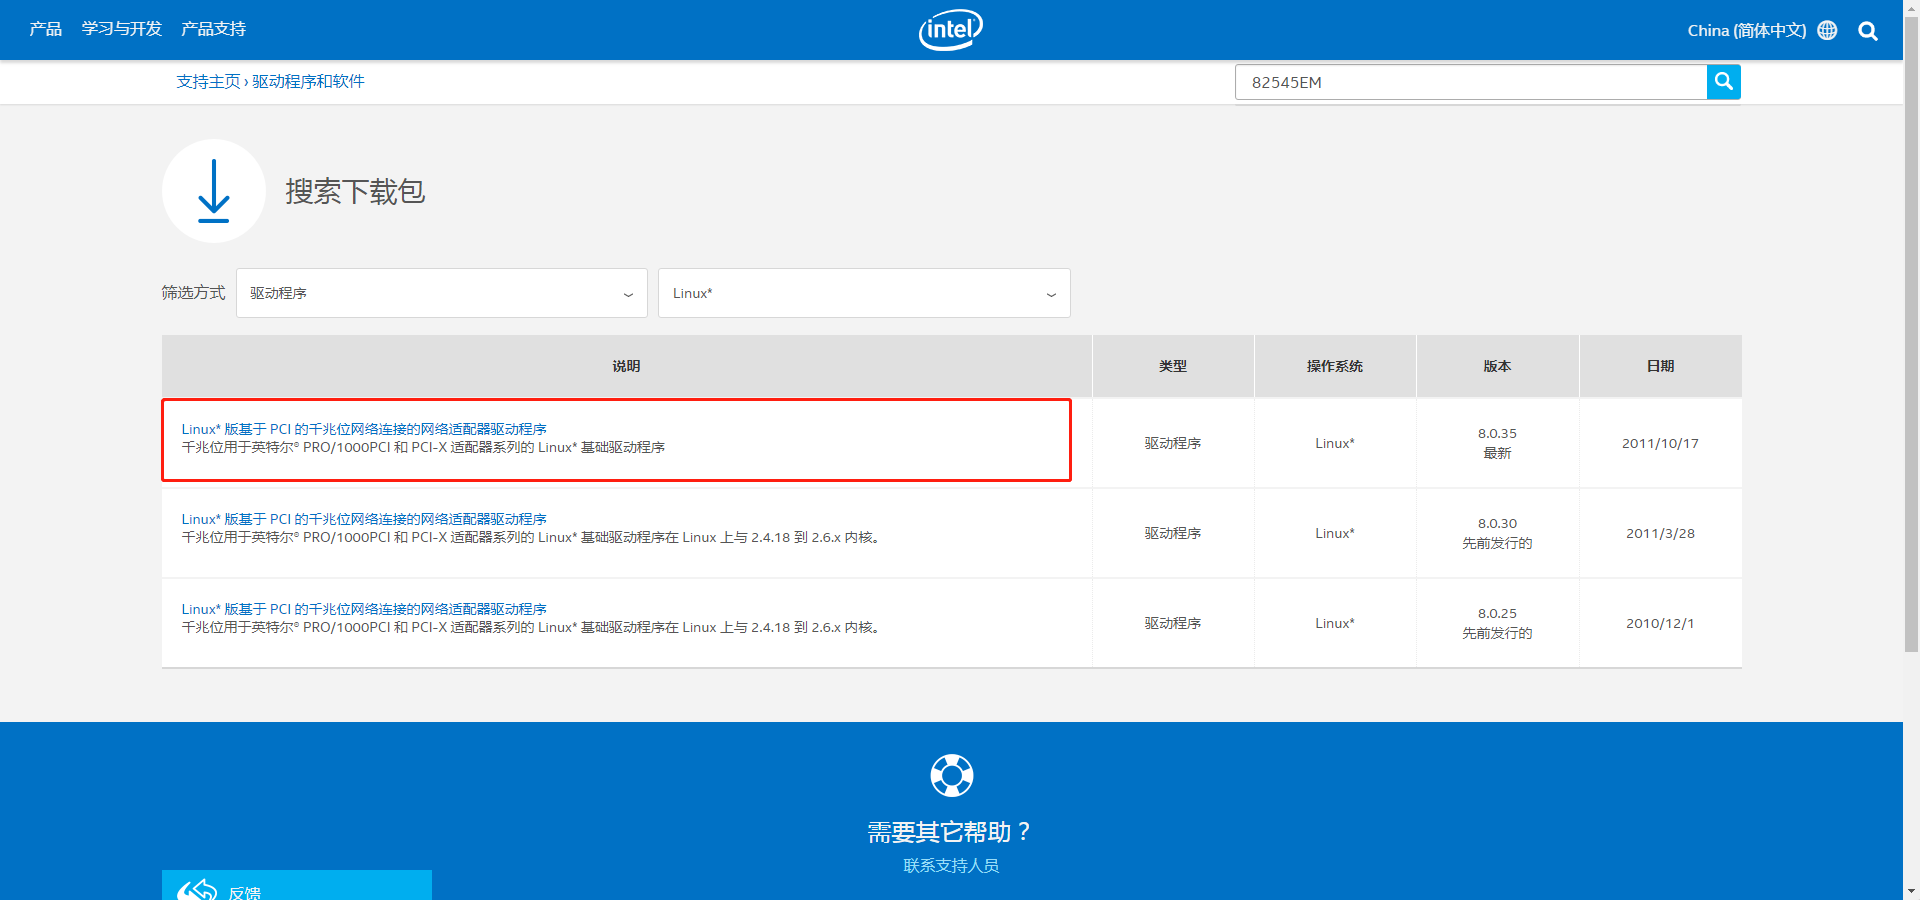Go to 支持主页 breadcrumb link
Image resolution: width=1920 pixels, height=900 pixels.
tap(208, 81)
